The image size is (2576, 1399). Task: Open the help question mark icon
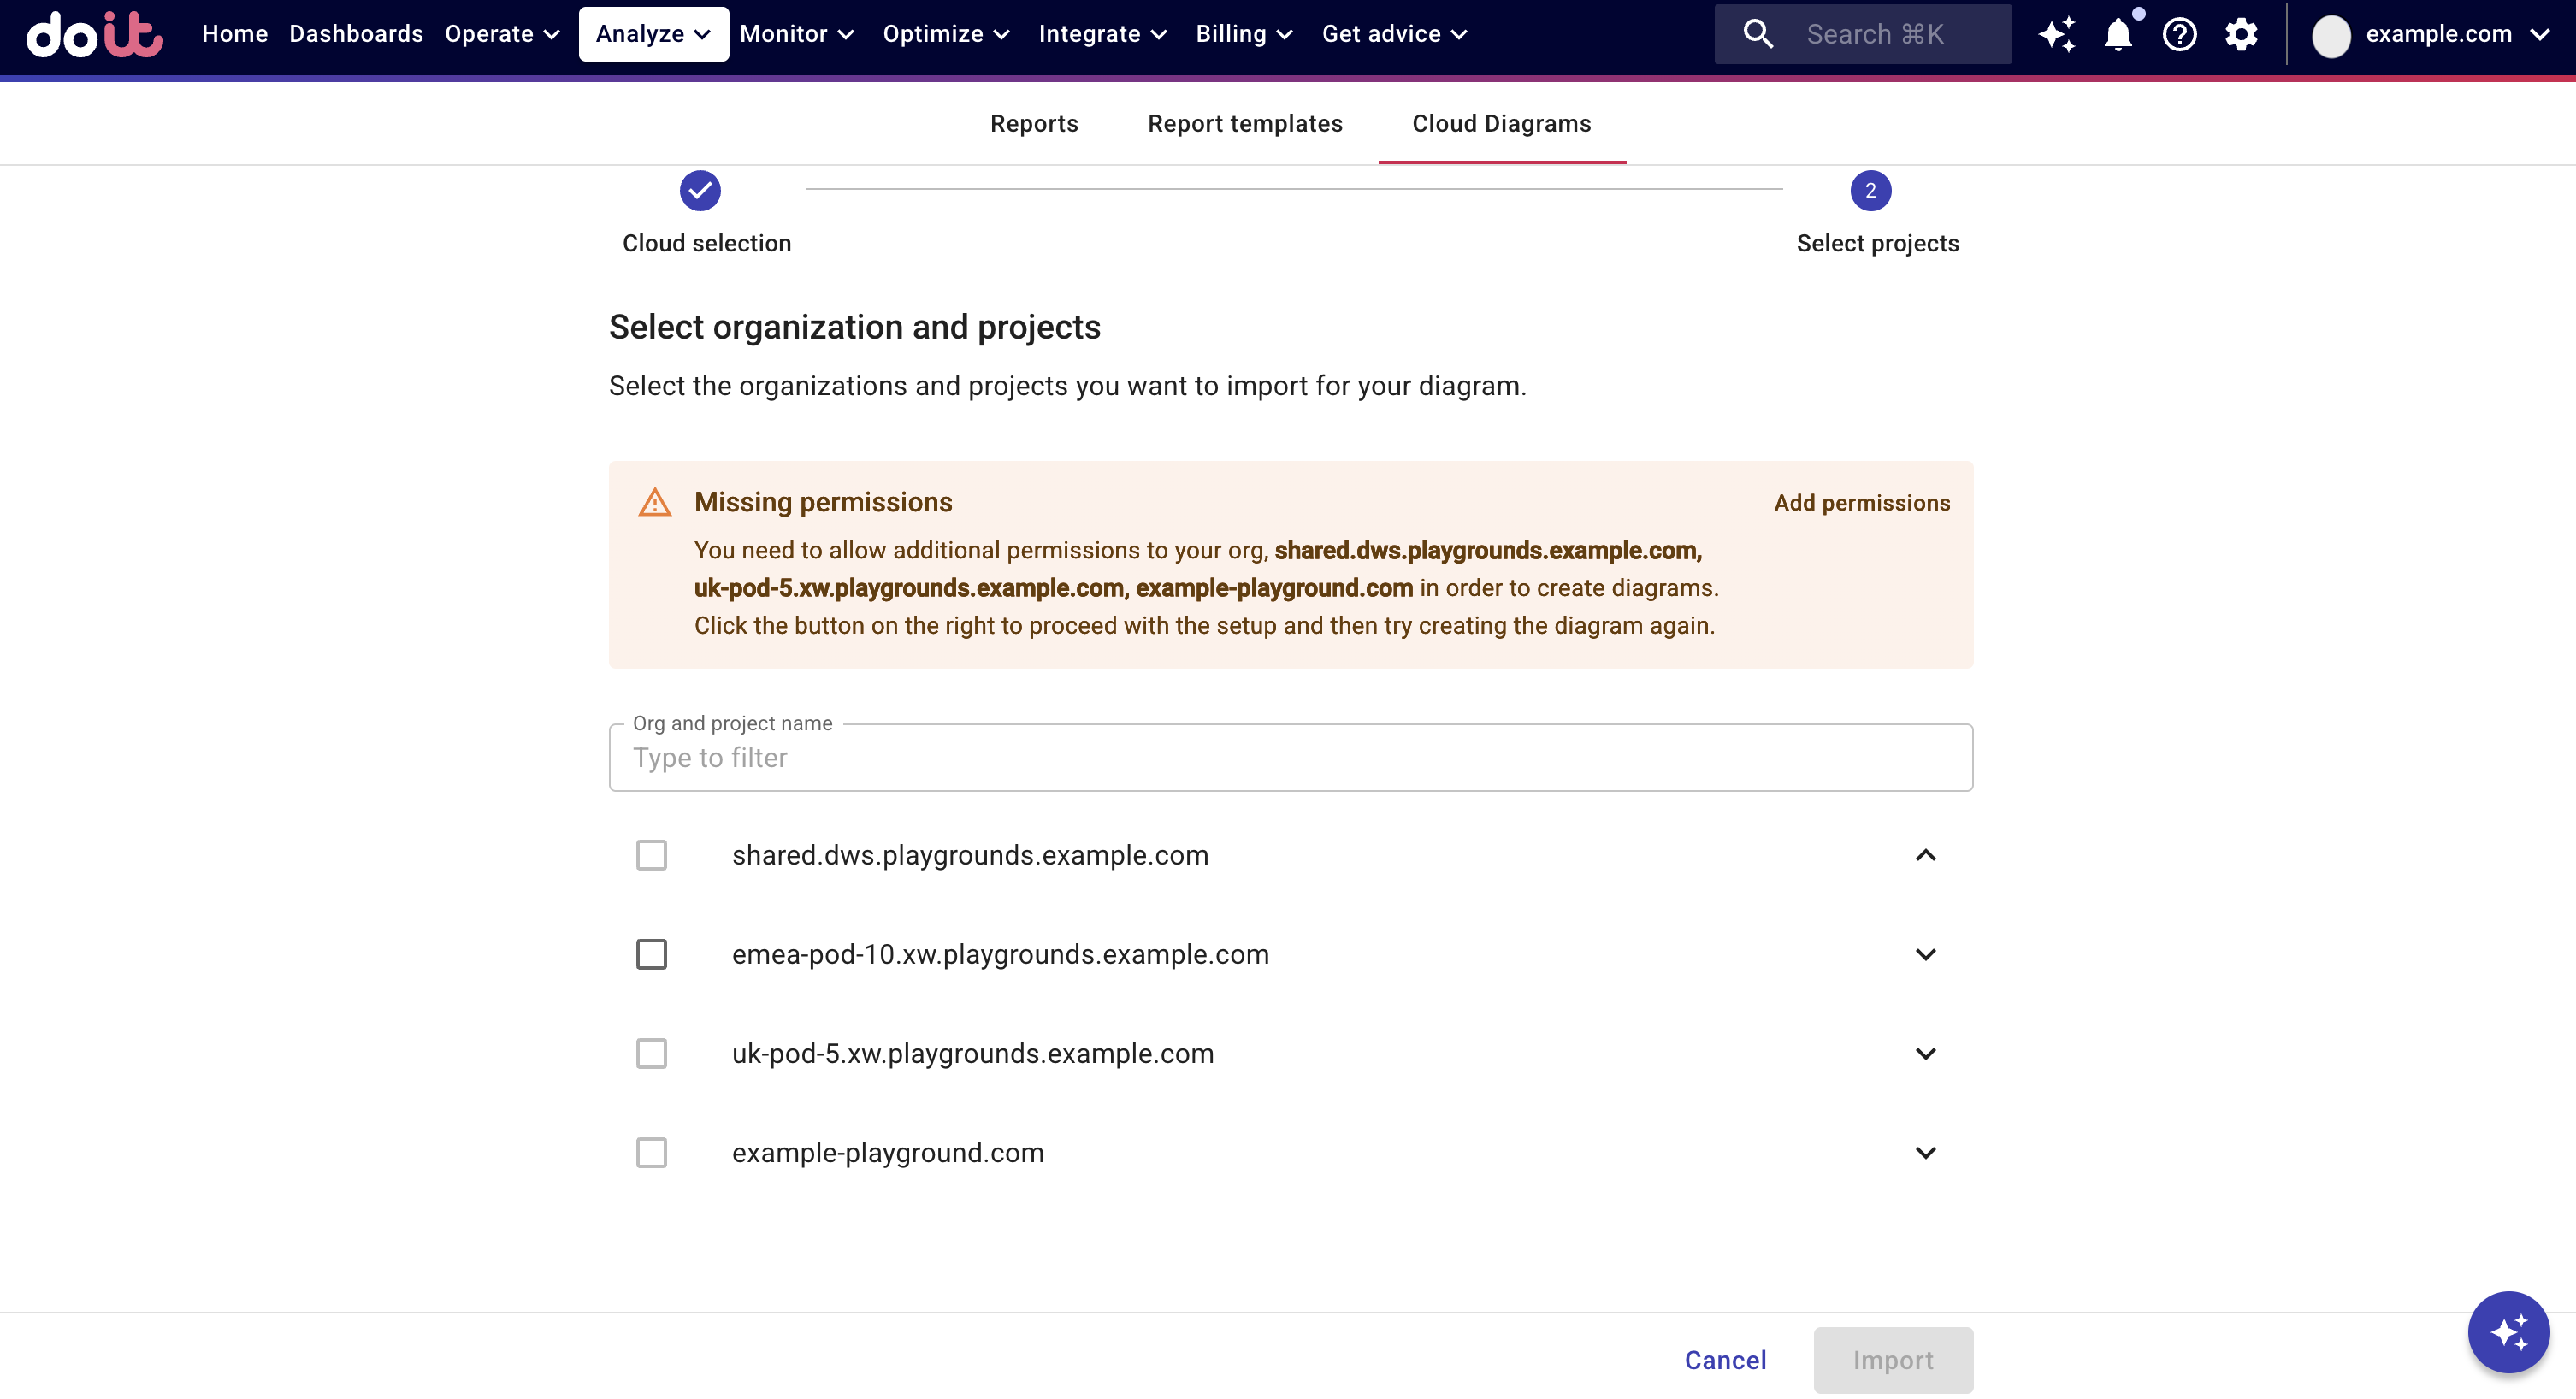[2179, 34]
